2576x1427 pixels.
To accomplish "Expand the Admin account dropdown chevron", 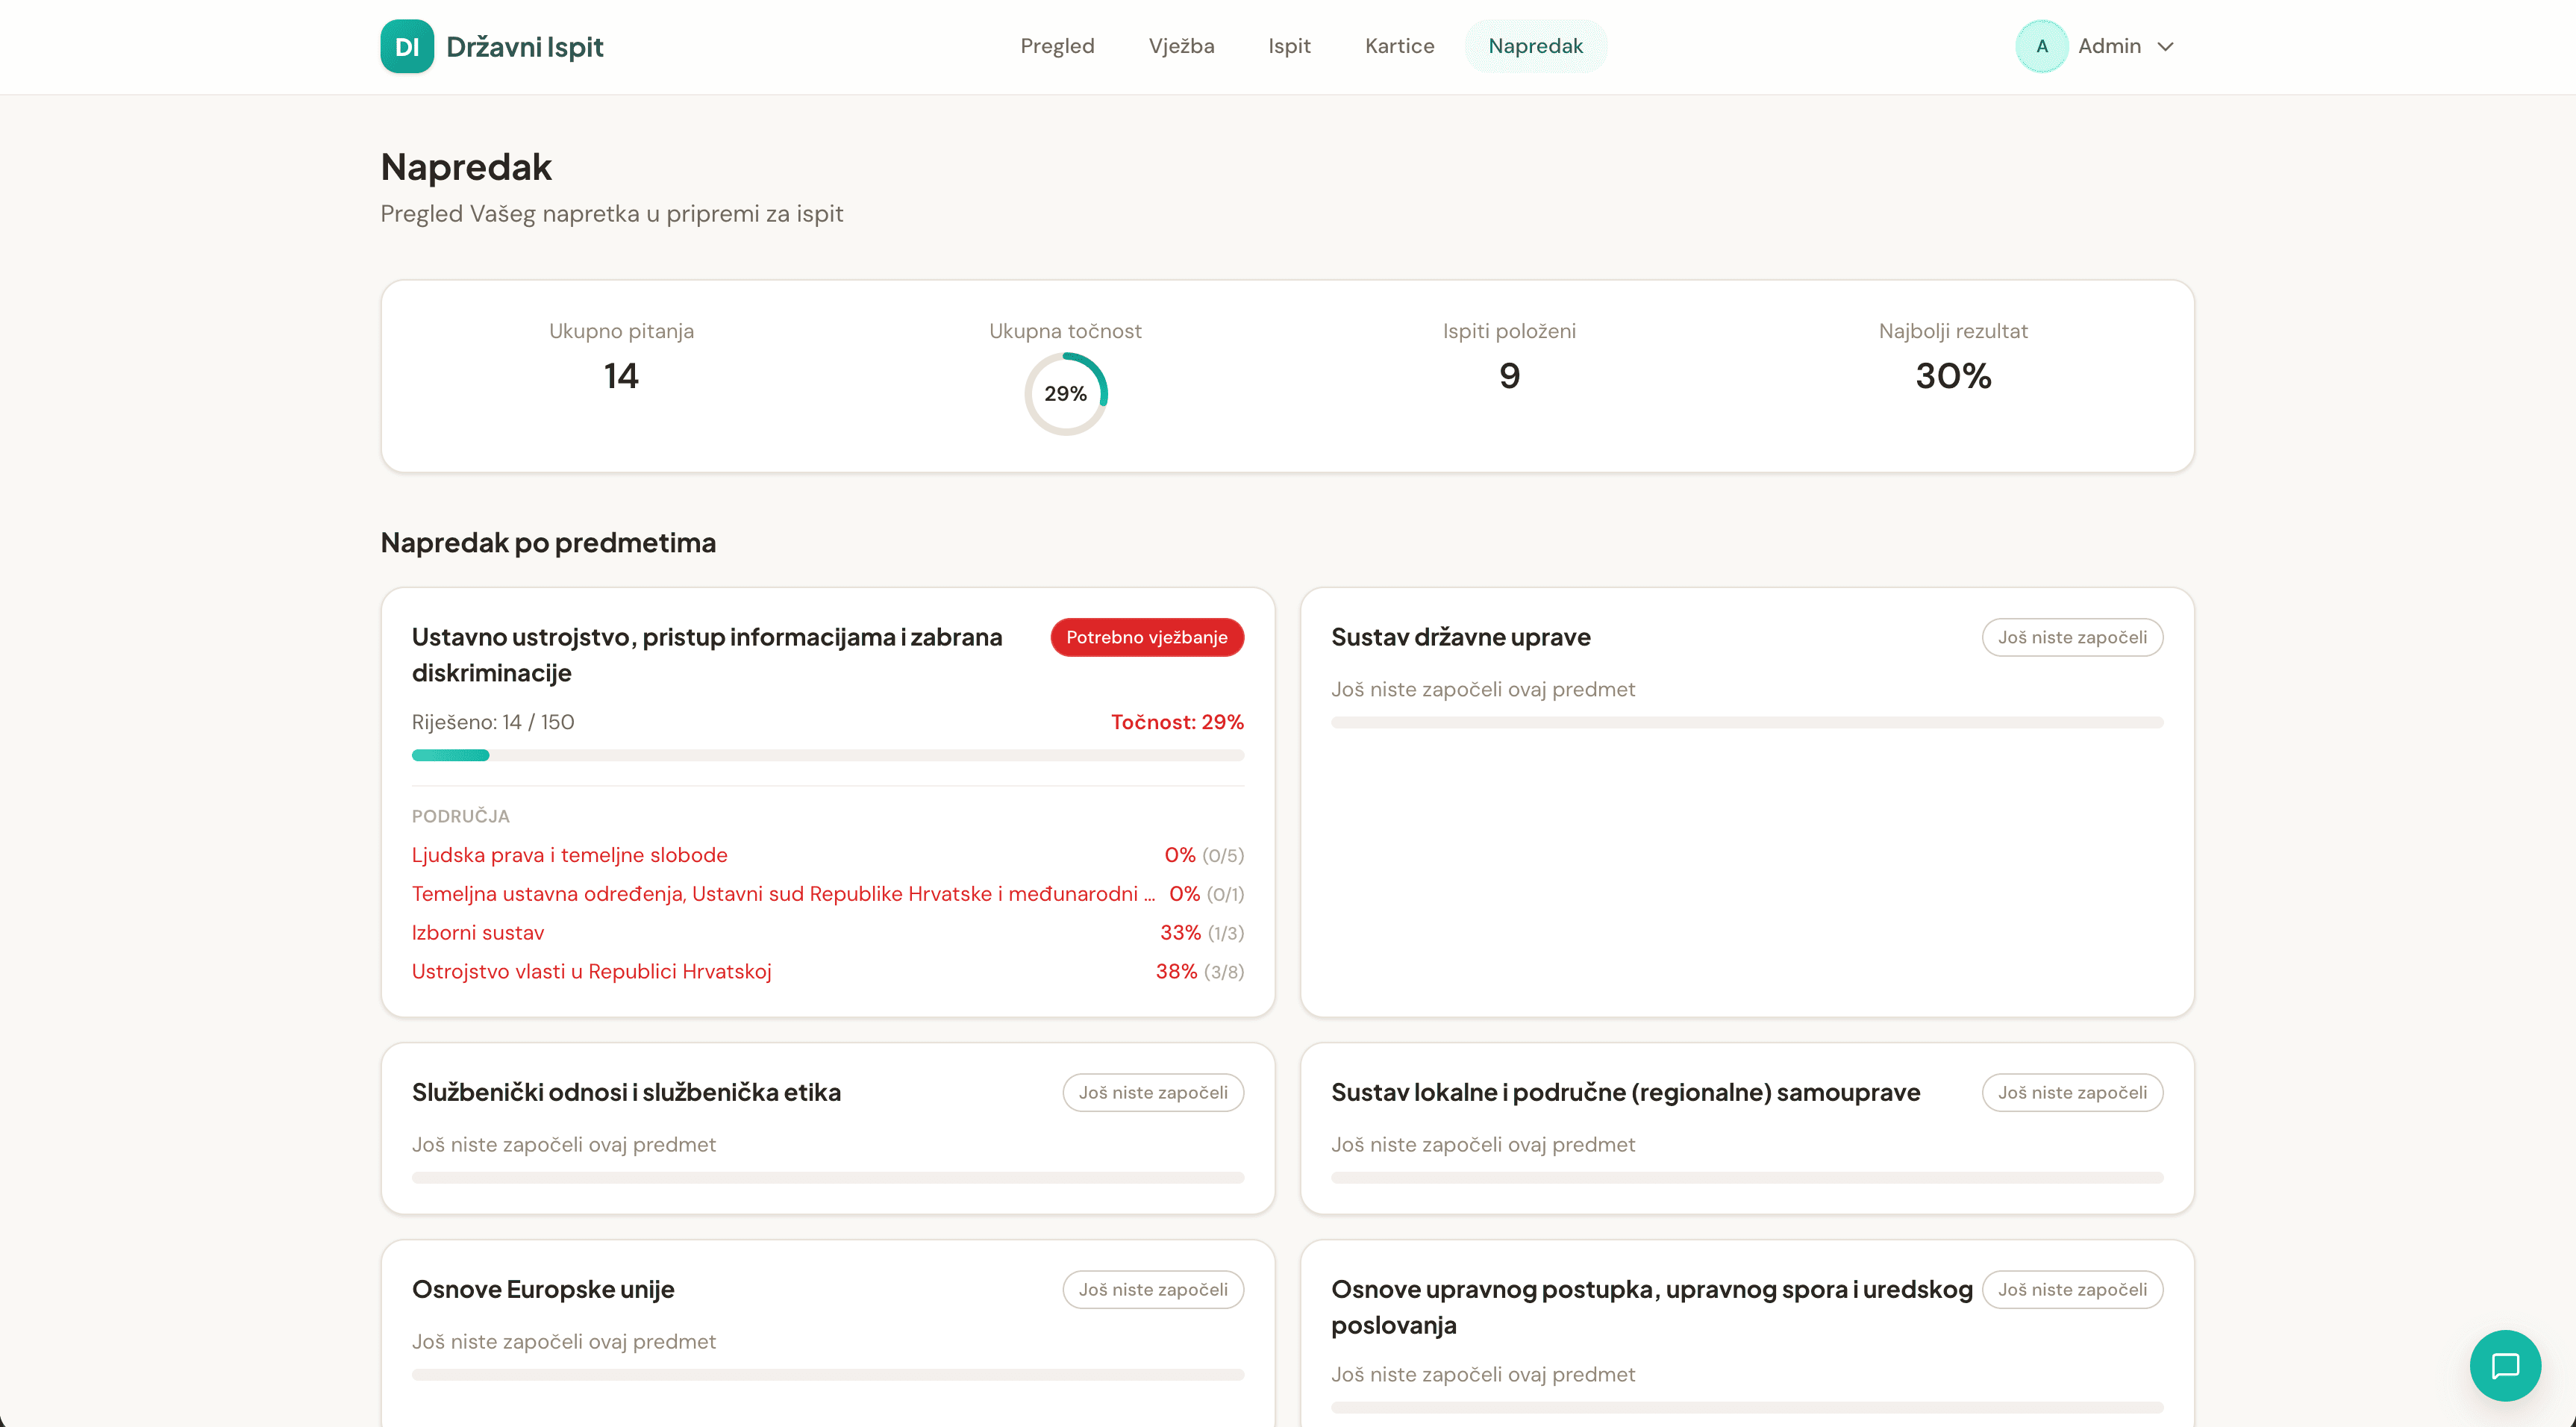I will point(2166,47).
